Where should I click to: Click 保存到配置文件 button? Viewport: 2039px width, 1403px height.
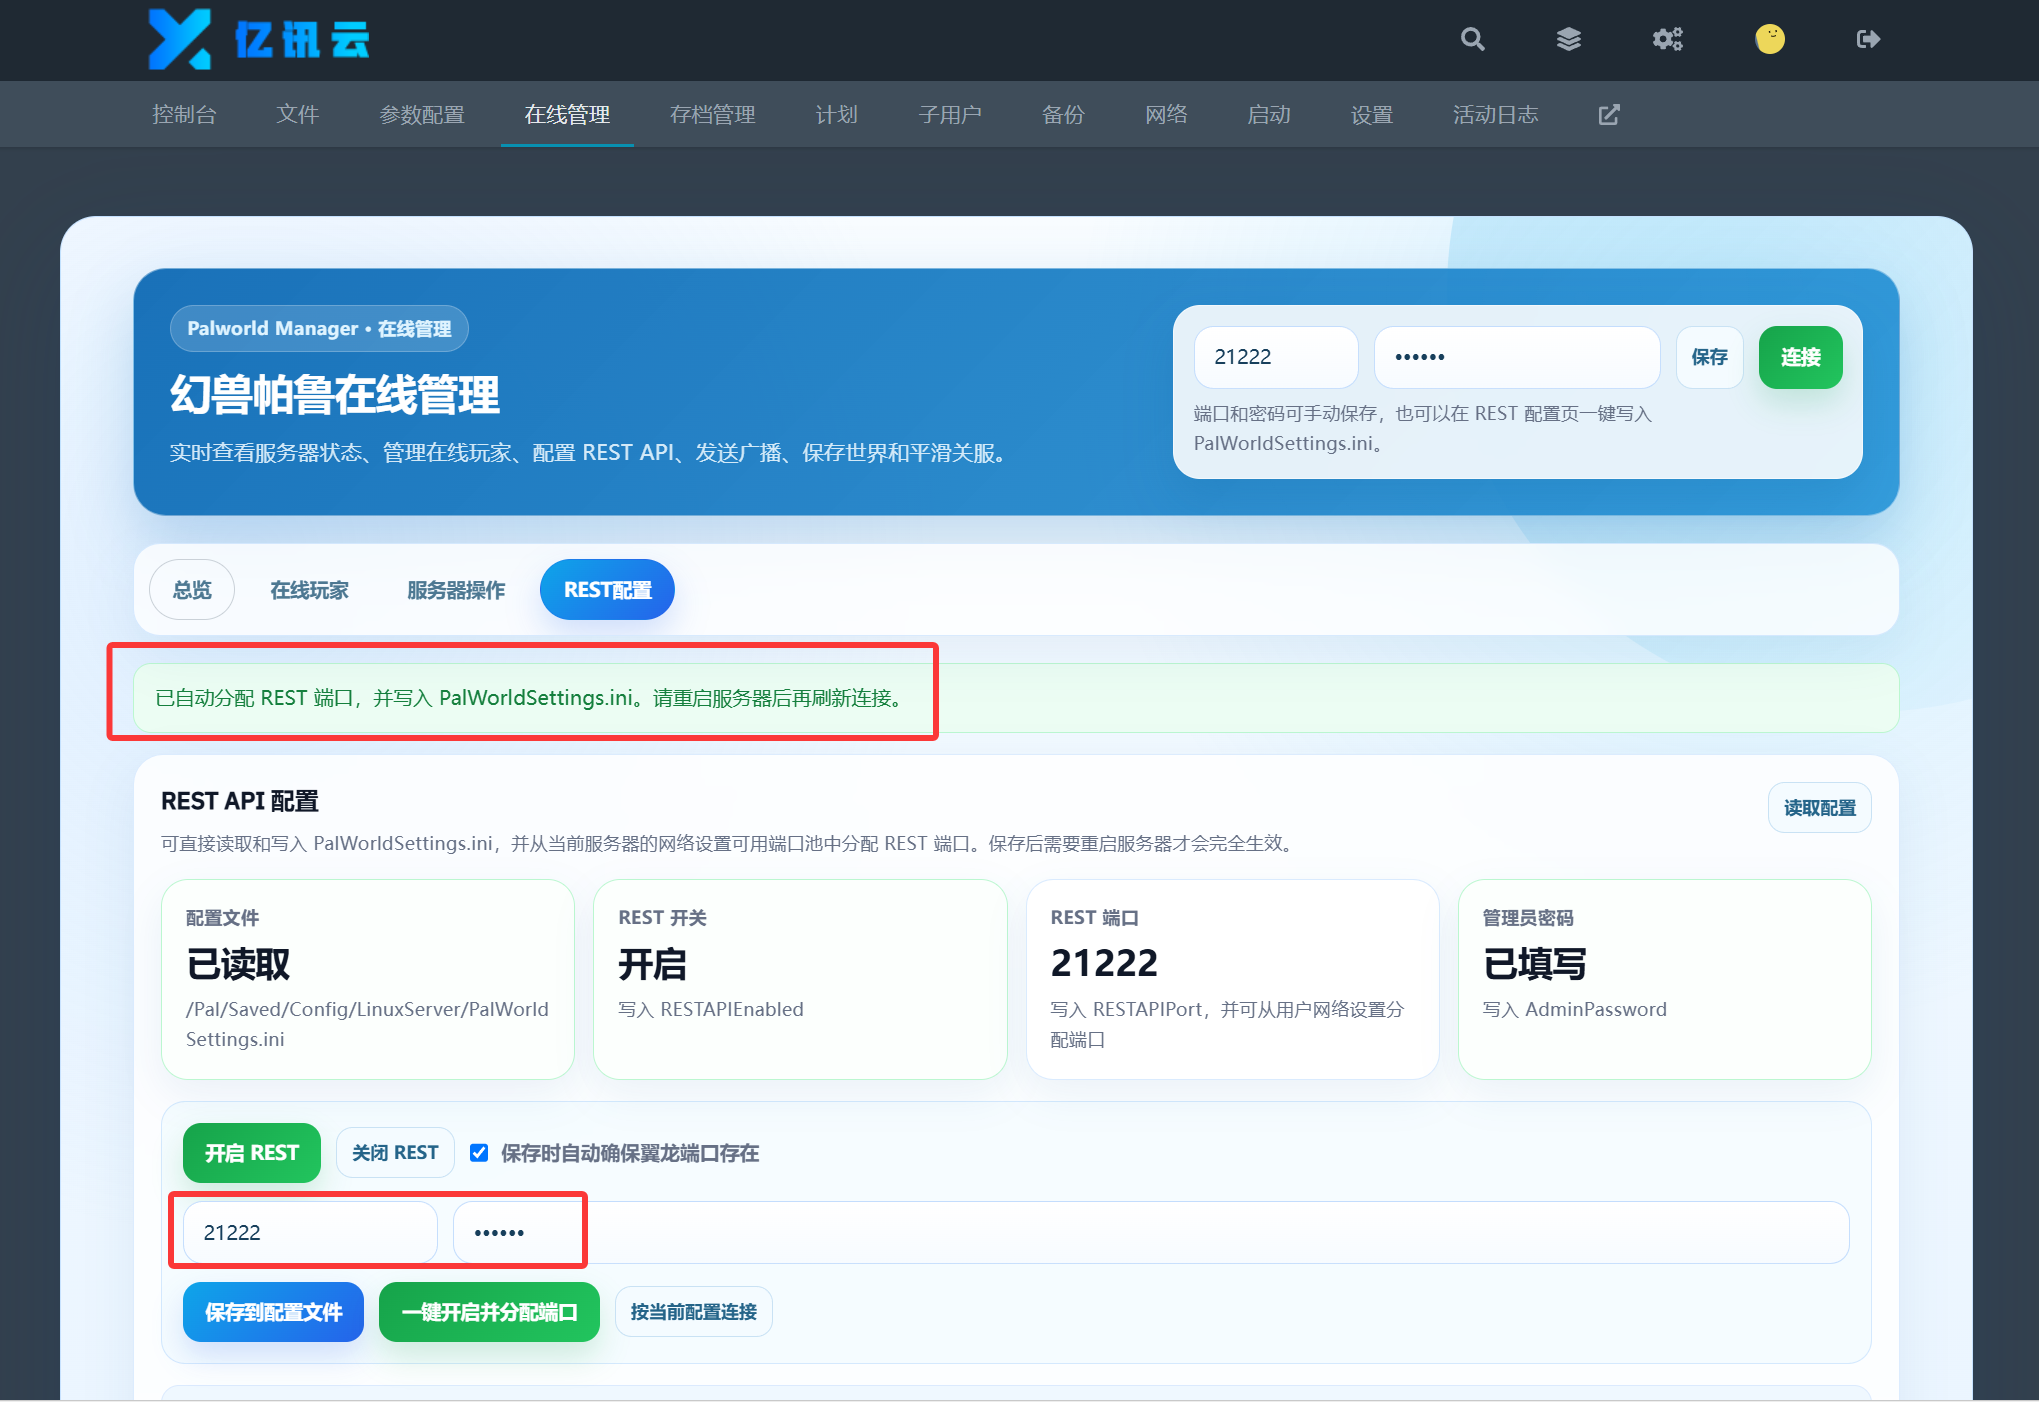pos(273,1312)
